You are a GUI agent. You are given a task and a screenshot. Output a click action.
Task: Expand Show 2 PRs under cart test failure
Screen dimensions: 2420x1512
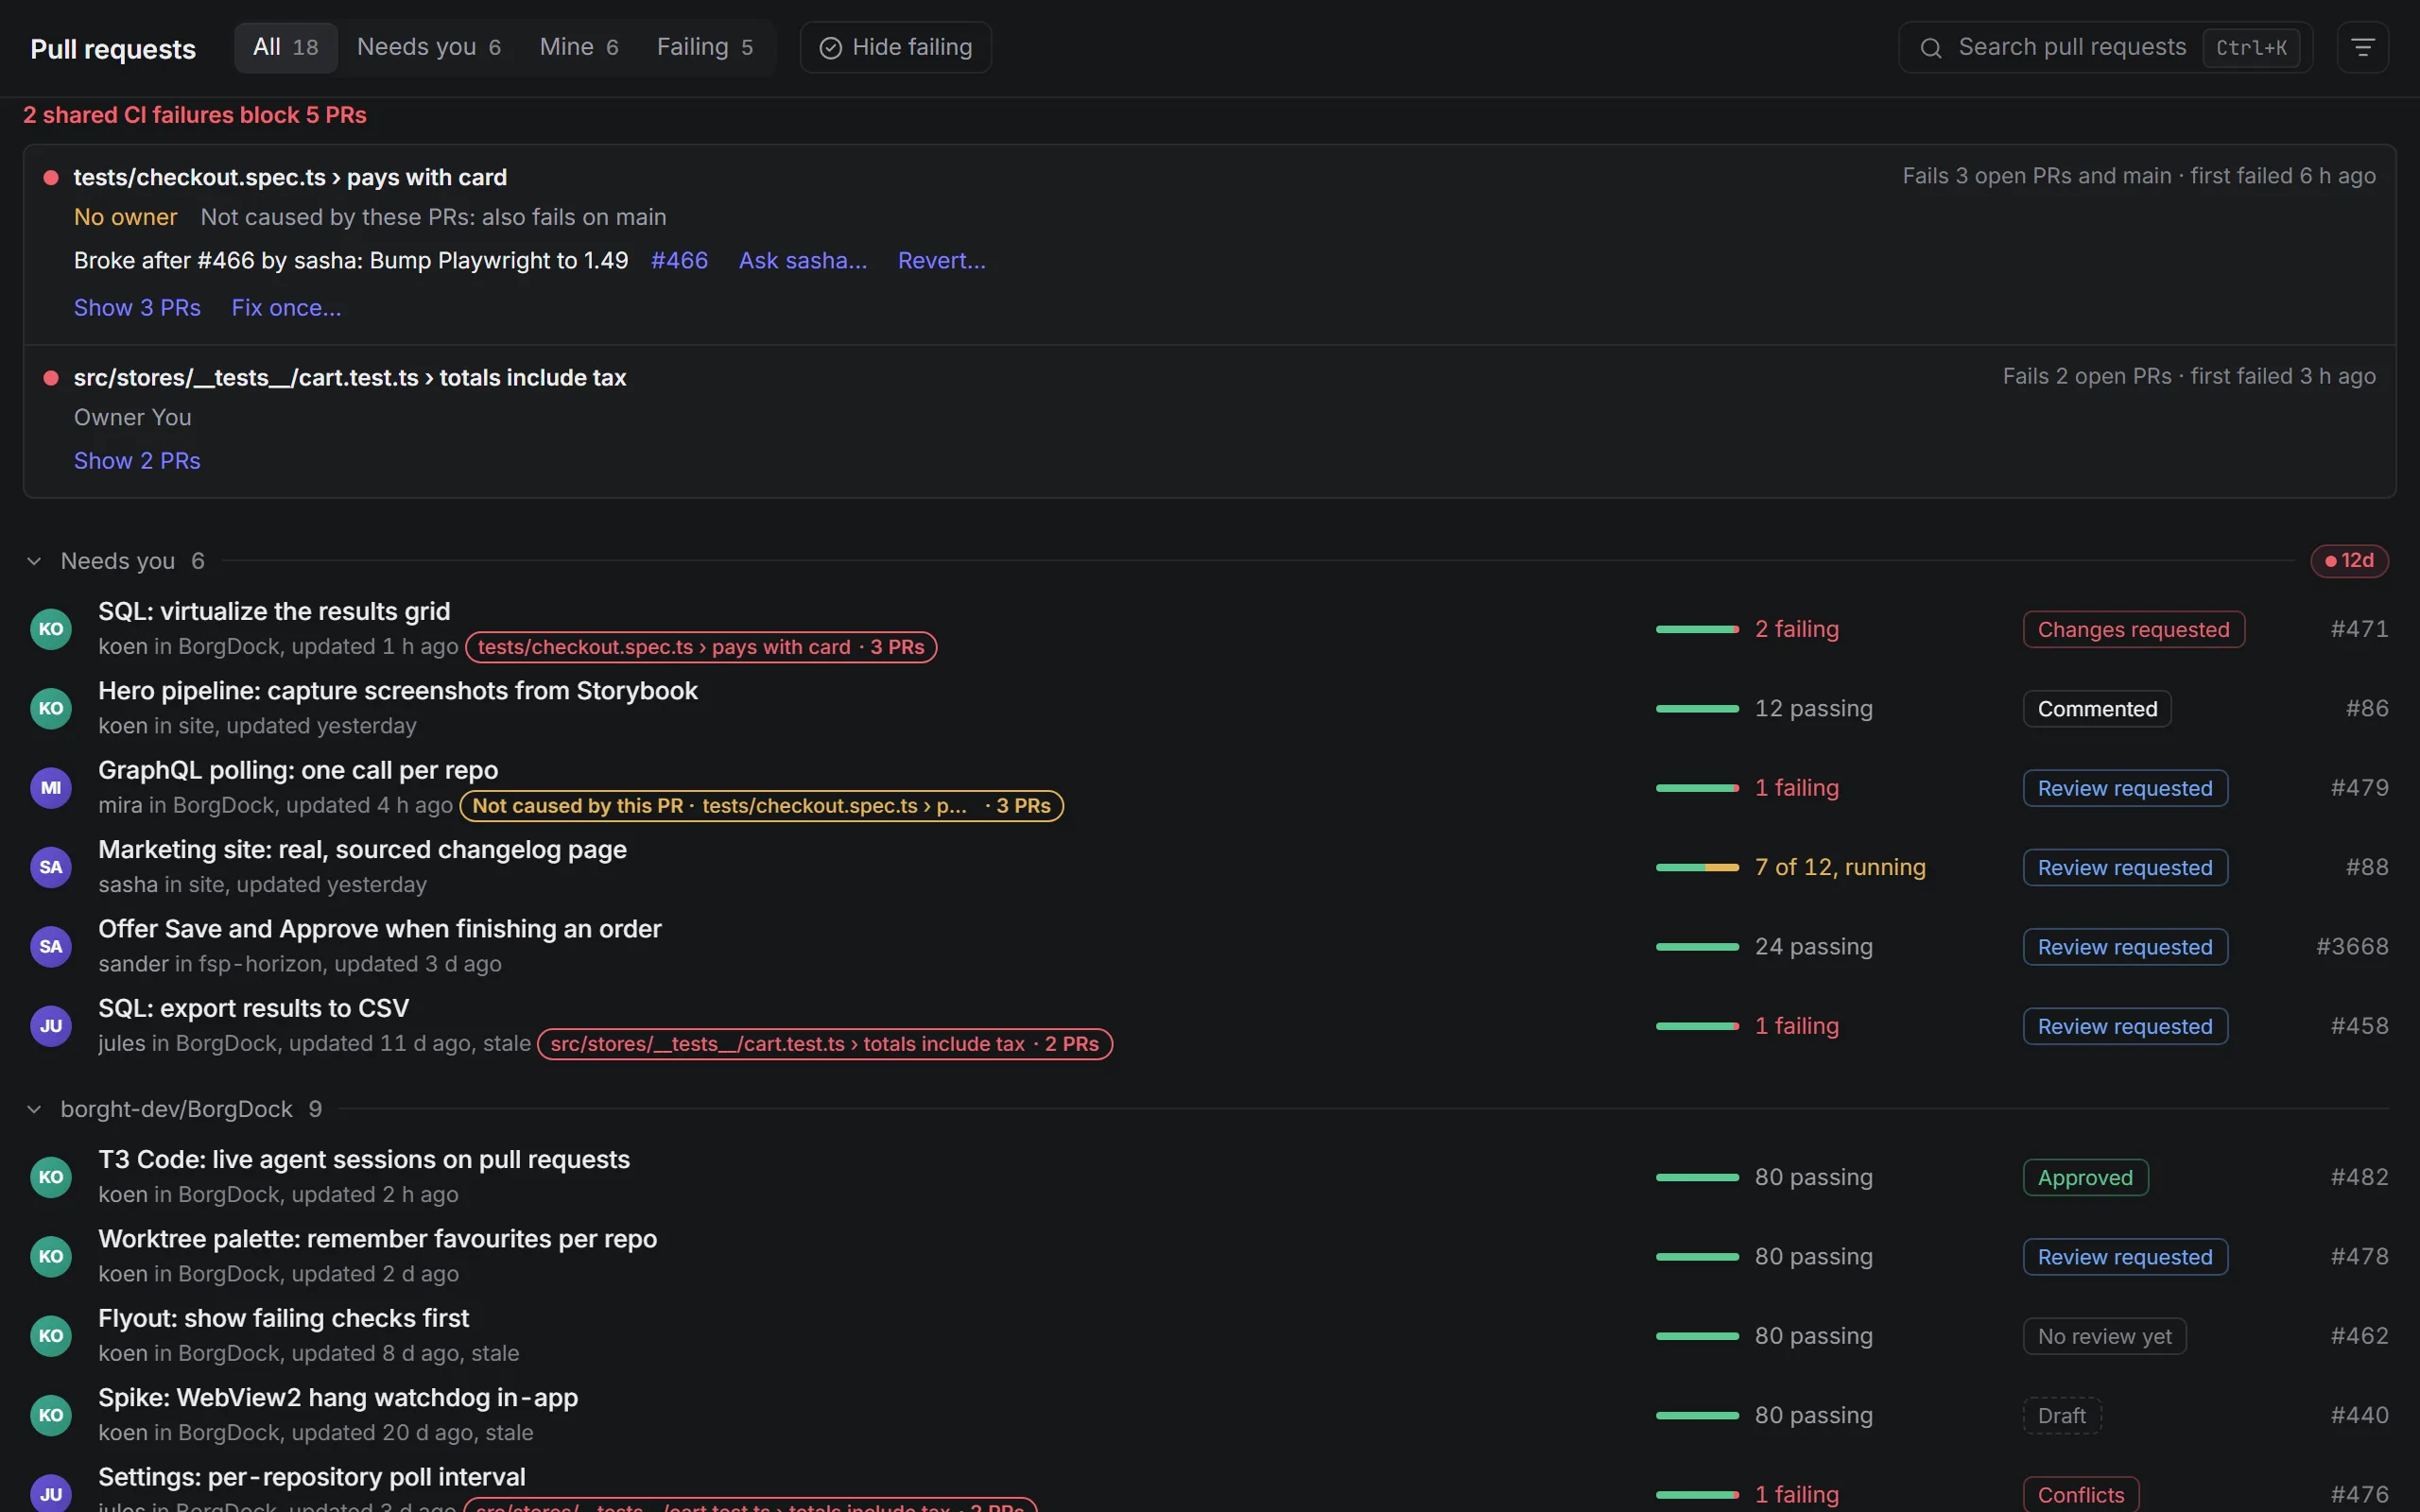137,461
